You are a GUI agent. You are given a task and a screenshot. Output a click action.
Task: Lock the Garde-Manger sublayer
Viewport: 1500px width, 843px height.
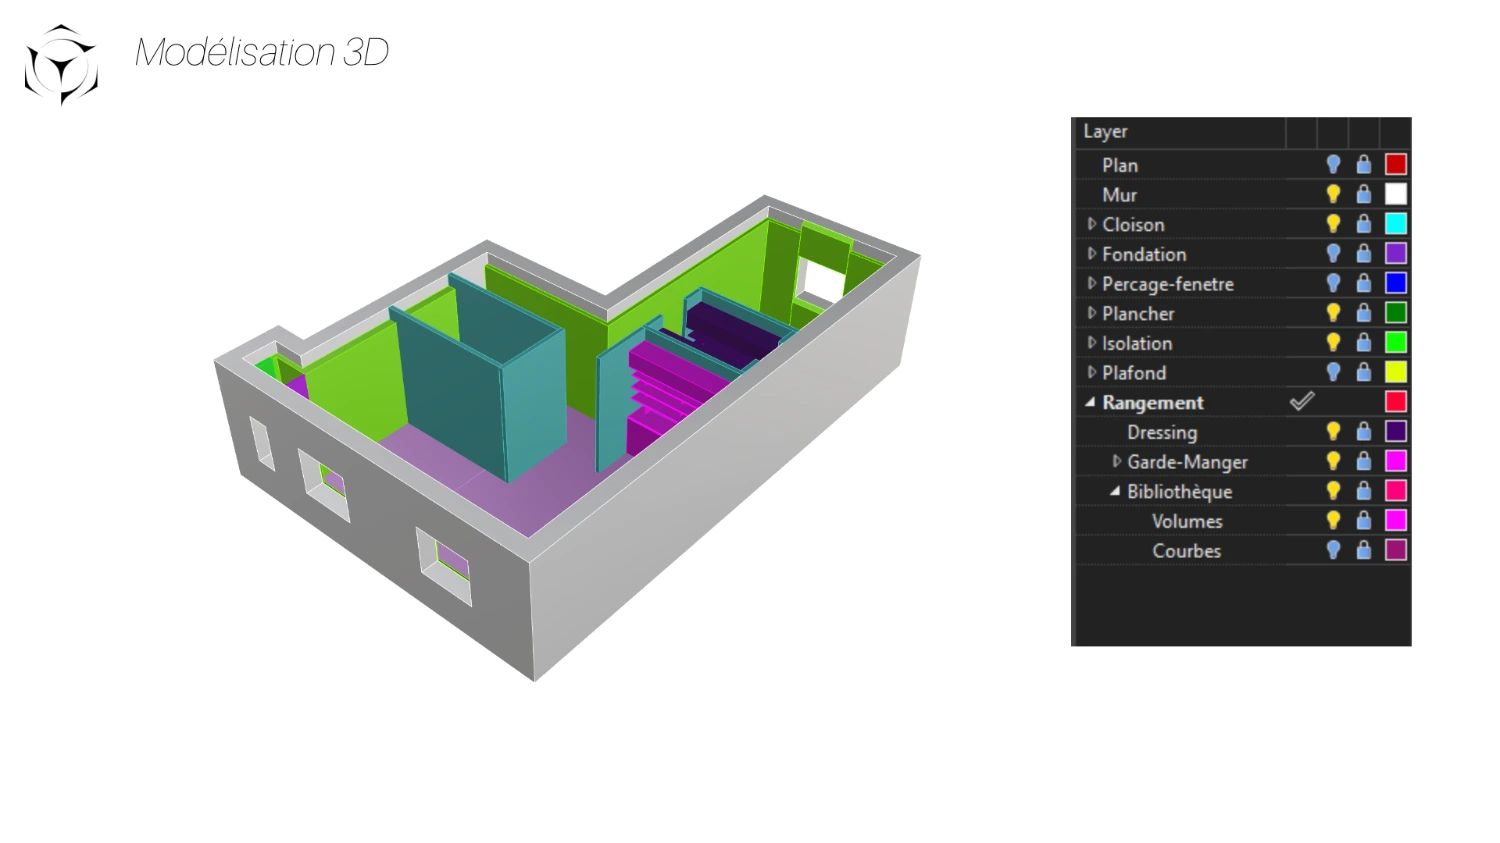(1363, 461)
